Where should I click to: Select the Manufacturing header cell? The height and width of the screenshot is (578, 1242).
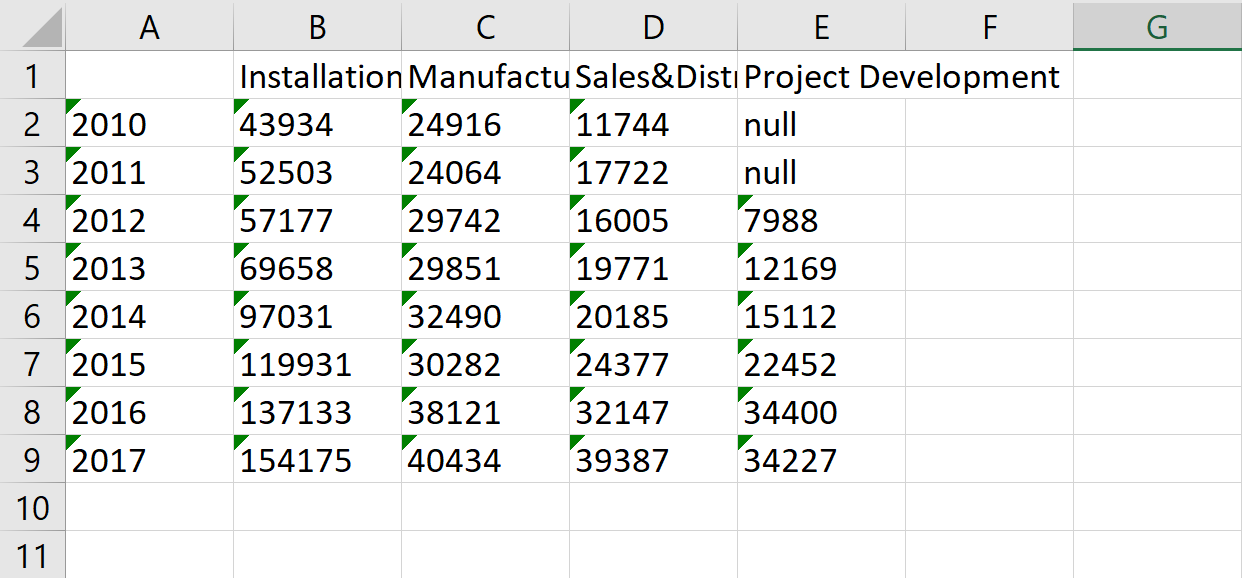click(x=485, y=76)
